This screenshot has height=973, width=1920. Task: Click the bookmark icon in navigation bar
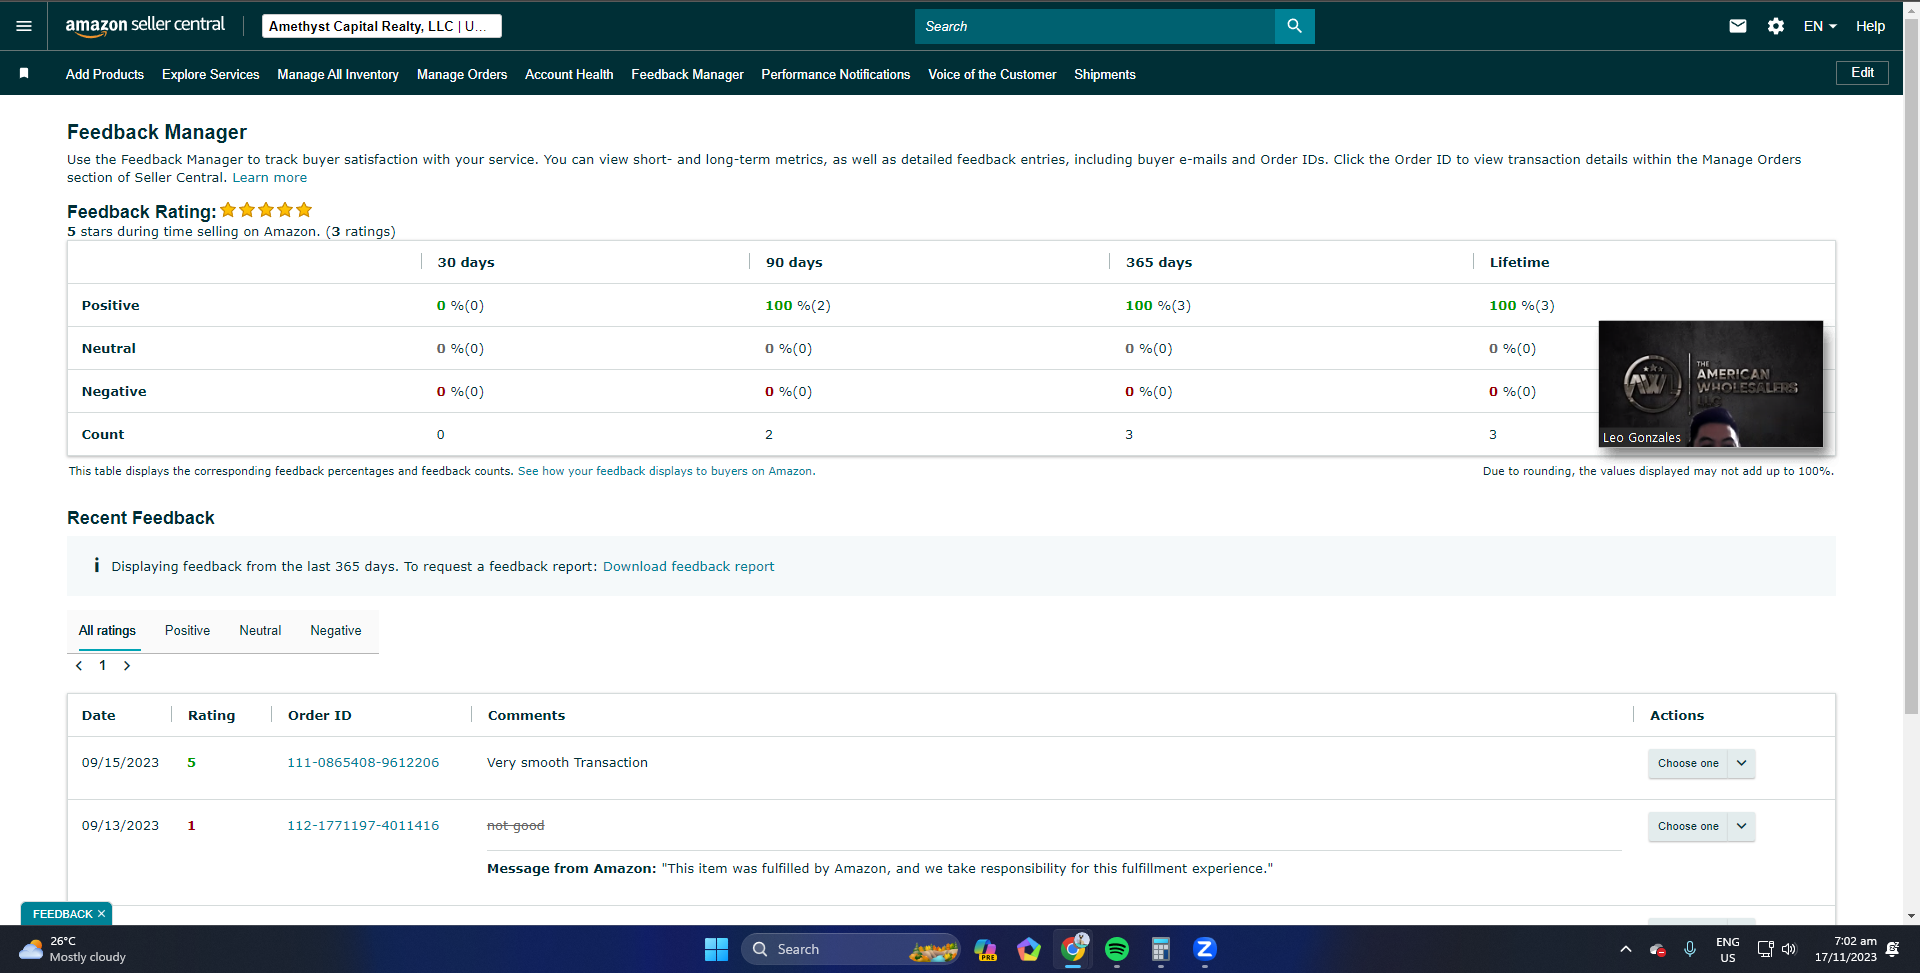pos(24,73)
